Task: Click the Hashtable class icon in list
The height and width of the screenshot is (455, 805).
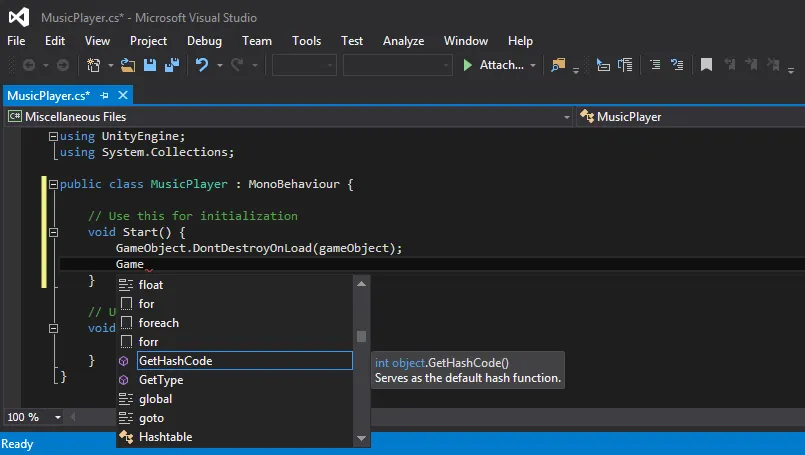Action: (x=126, y=437)
